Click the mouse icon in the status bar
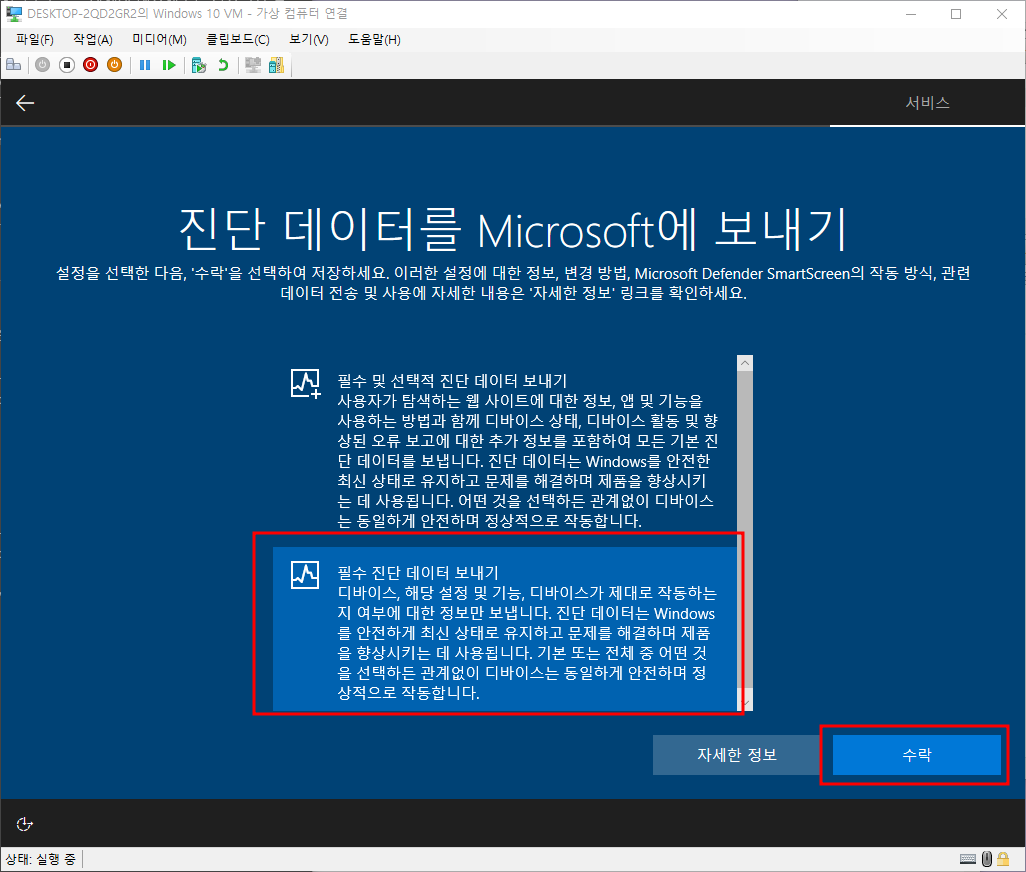Image resolution: width=1026 pixels, height=872 pixels. pyautogui.click(x=987, y=858)
